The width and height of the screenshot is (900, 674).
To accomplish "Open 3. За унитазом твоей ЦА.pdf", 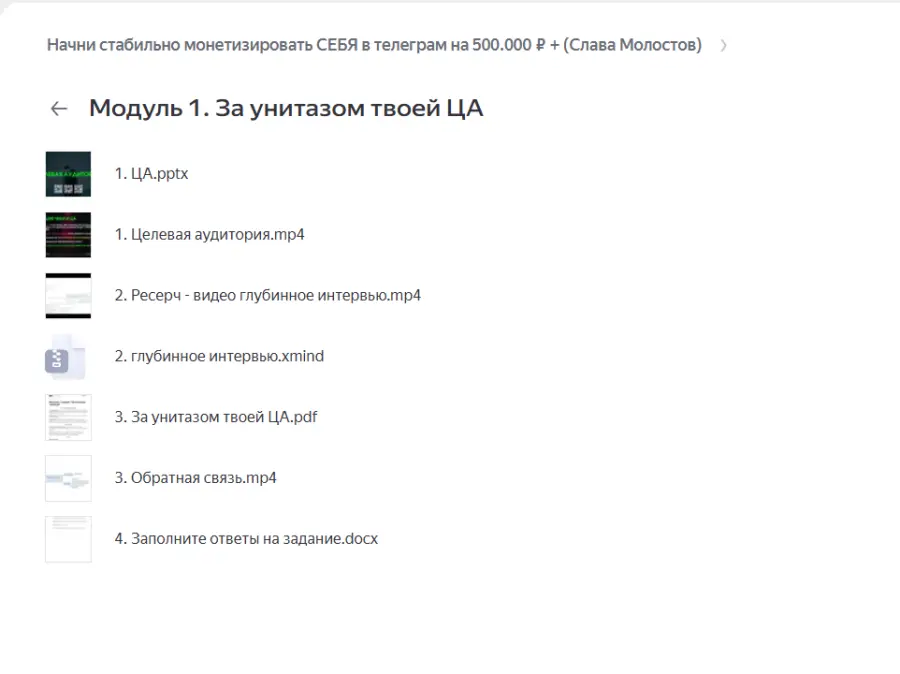I will coord(216,417).
